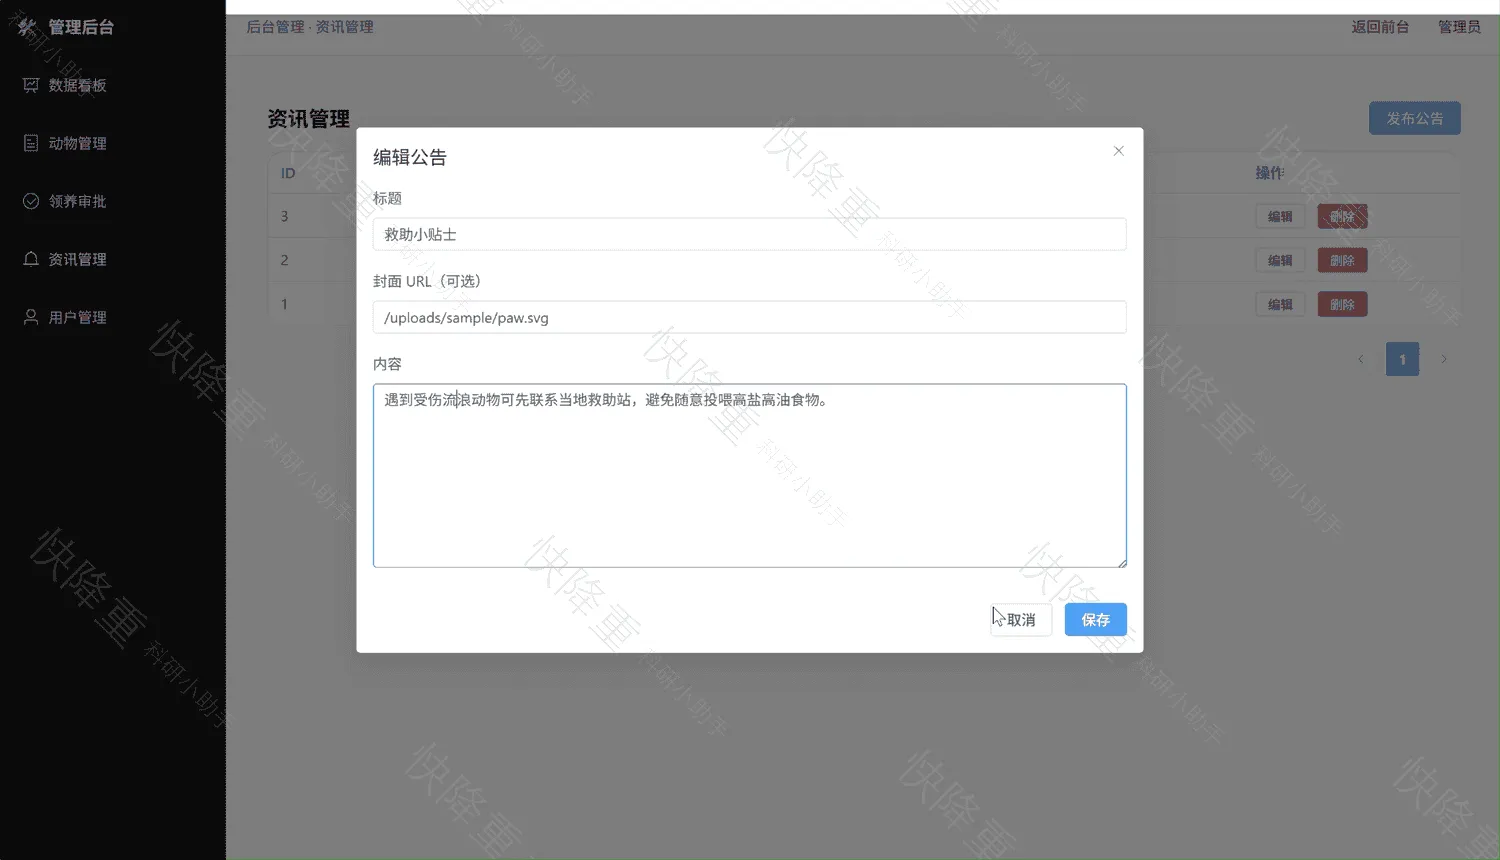This screenshot has height=860, width=1500.
Task: Click the 领养审批 checkmark icon
Action: [31, 201]
